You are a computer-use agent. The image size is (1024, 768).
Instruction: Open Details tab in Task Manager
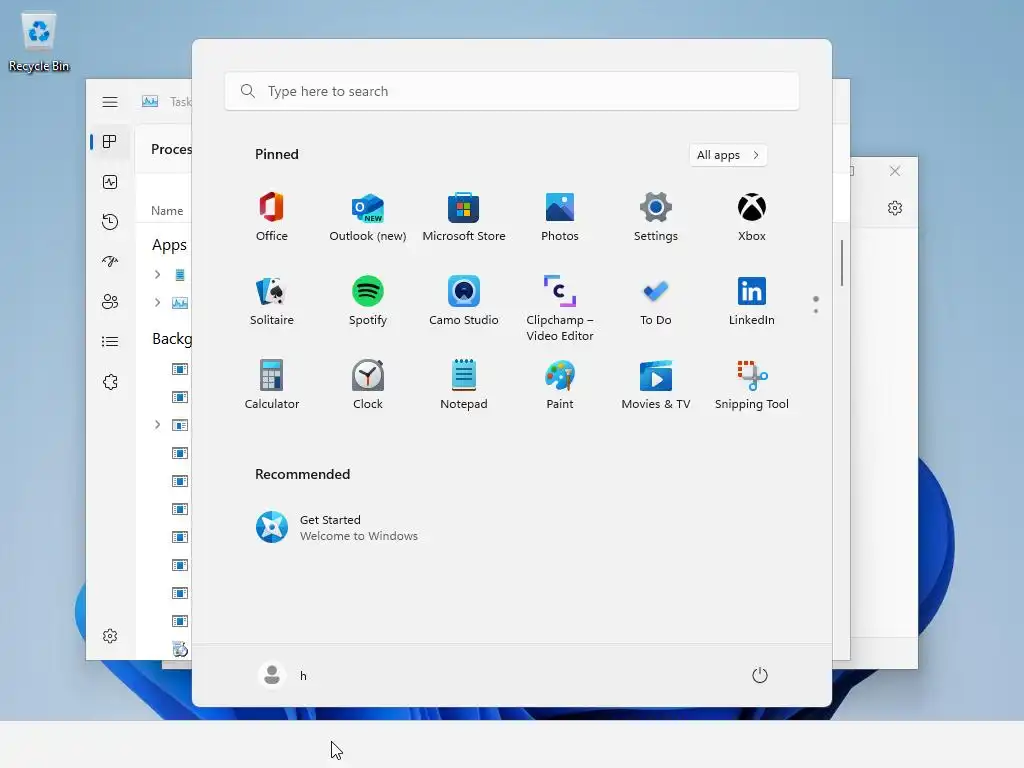click(110, 342)
